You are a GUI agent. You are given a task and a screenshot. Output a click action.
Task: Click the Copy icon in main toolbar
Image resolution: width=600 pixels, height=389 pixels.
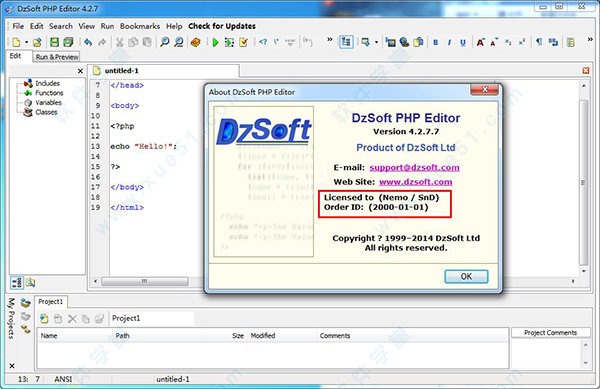pos(133,42)
